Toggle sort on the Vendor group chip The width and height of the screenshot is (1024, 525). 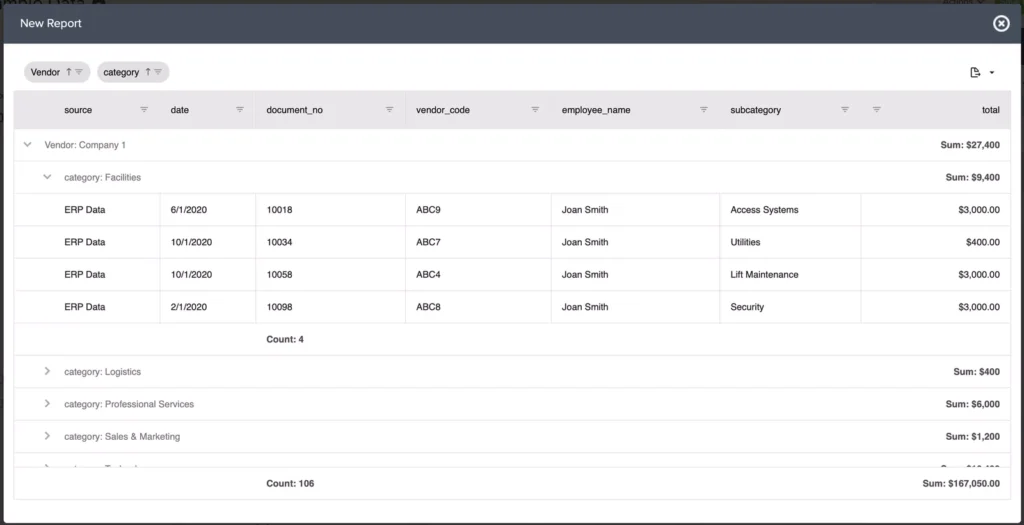pyautogui.click(x=69, y=72)
